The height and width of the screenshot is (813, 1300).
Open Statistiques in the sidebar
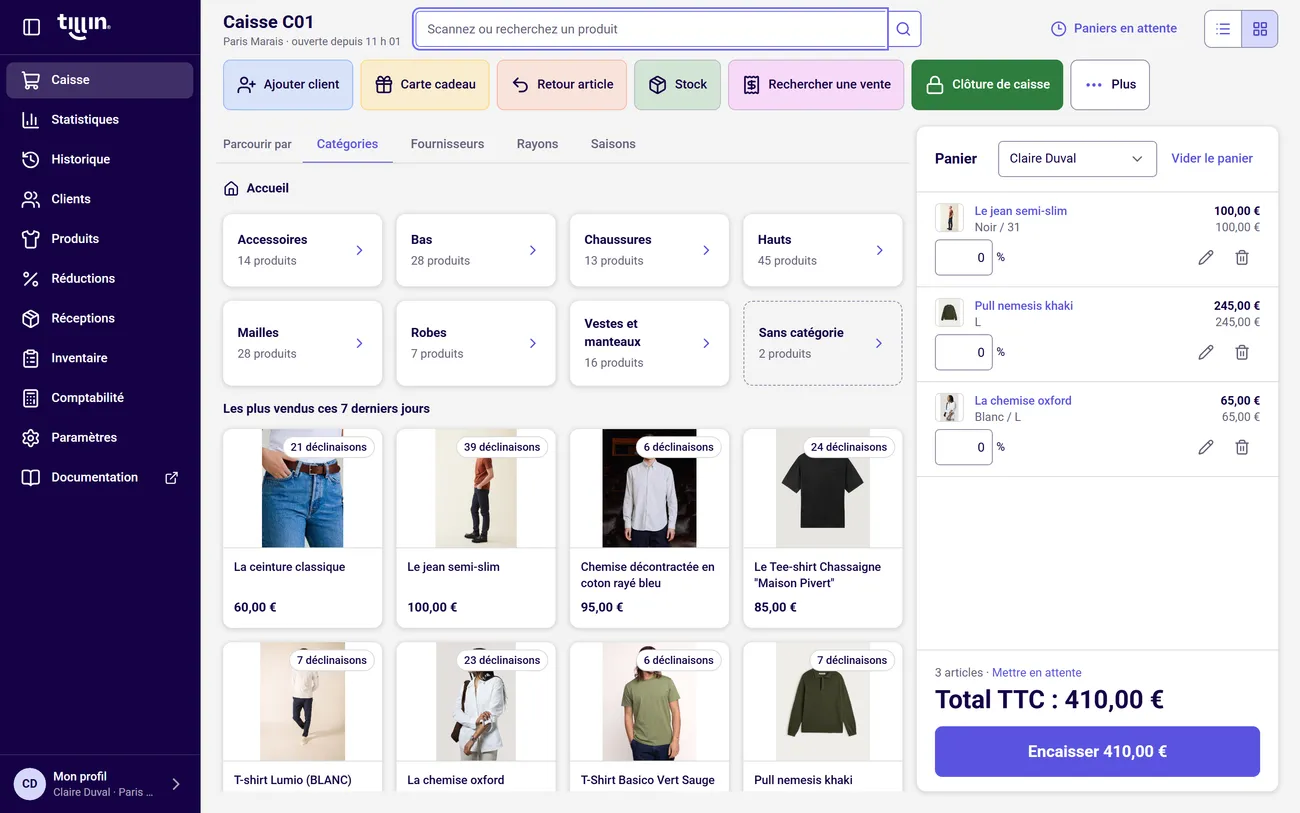99,120
